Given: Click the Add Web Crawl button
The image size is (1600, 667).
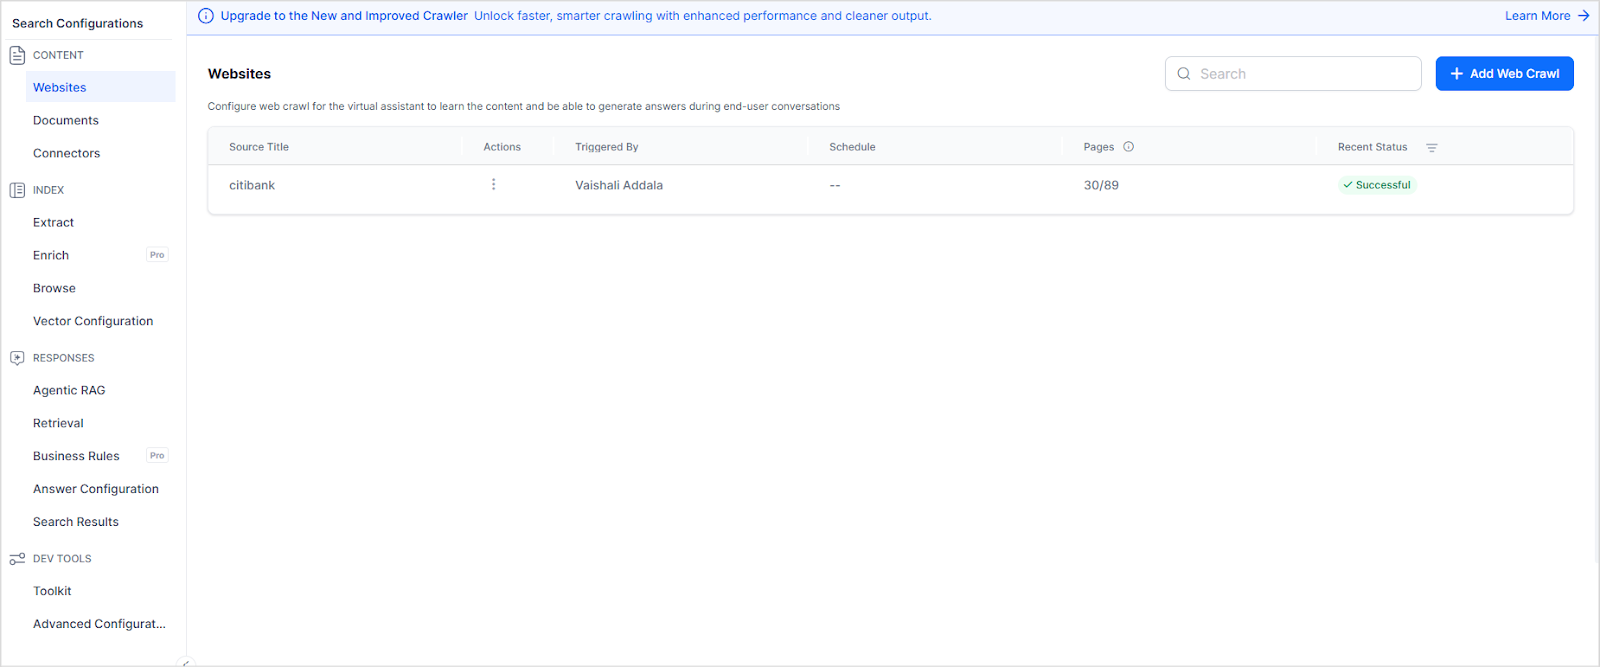Looking at the screenshot, I should point(1504,74).
